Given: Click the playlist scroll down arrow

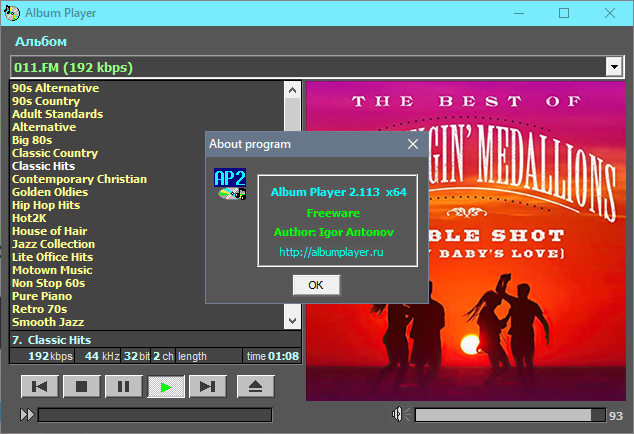Looking at the screenshot, I should pos(292,321).
